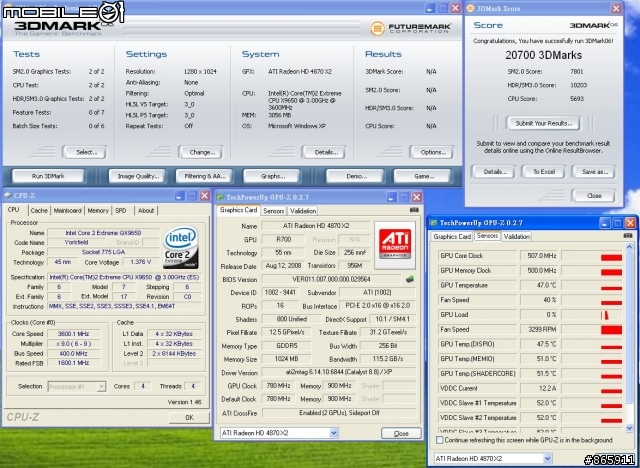The height and width of the screenshot is (468, 640).
Task: Open the About tab in CPU-Z
Action: coord(146,211)
